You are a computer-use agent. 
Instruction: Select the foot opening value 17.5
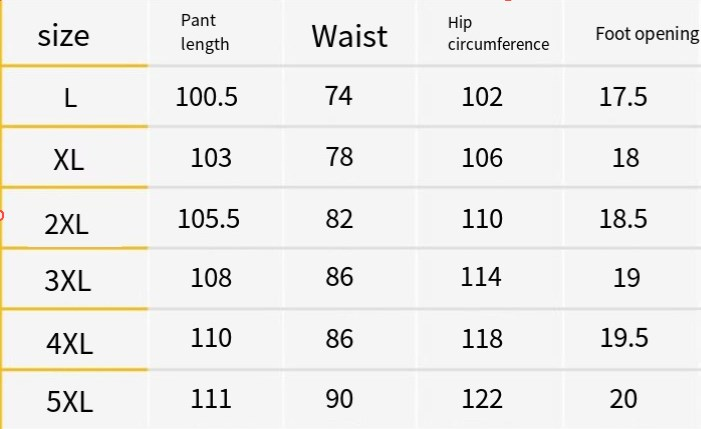[623, 97]
